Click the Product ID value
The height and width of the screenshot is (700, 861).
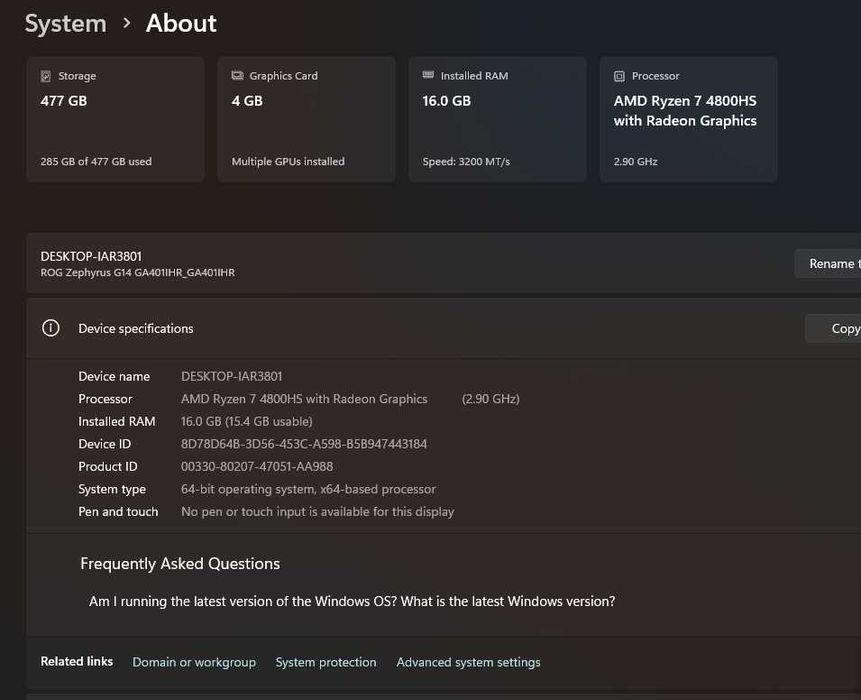click(x=257, y=466)
